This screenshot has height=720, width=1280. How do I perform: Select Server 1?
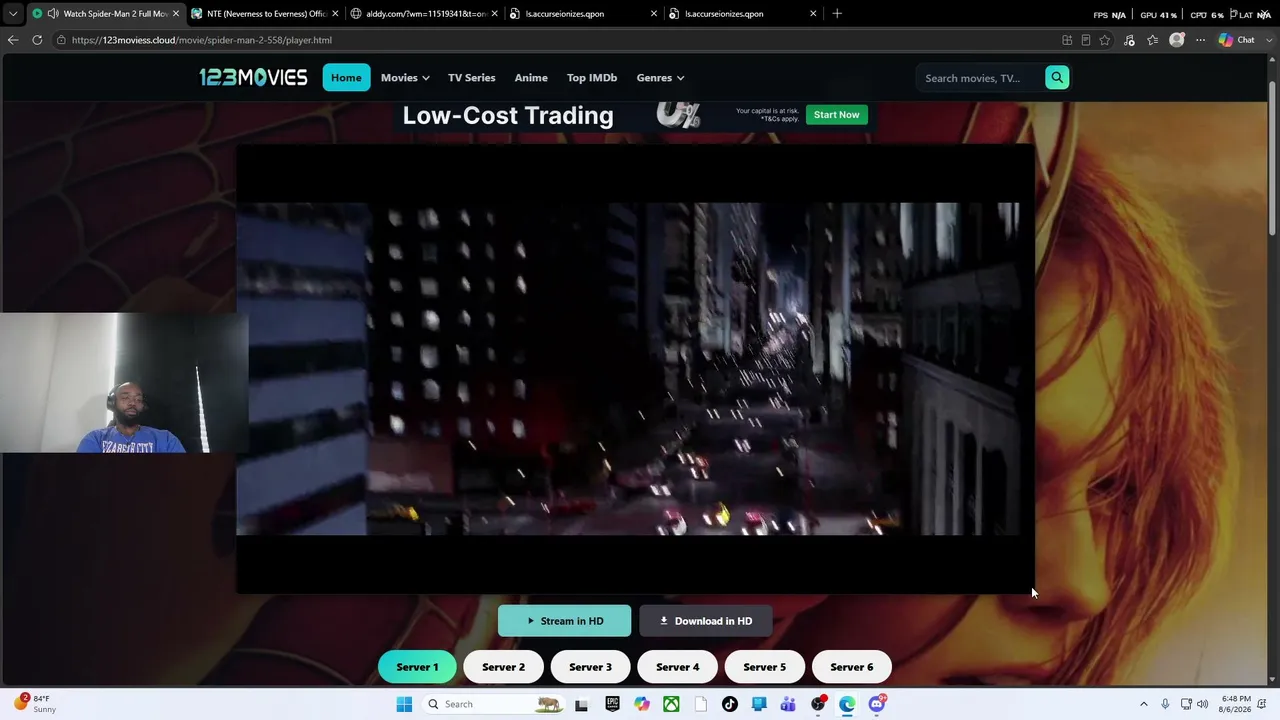click(417, 667)
